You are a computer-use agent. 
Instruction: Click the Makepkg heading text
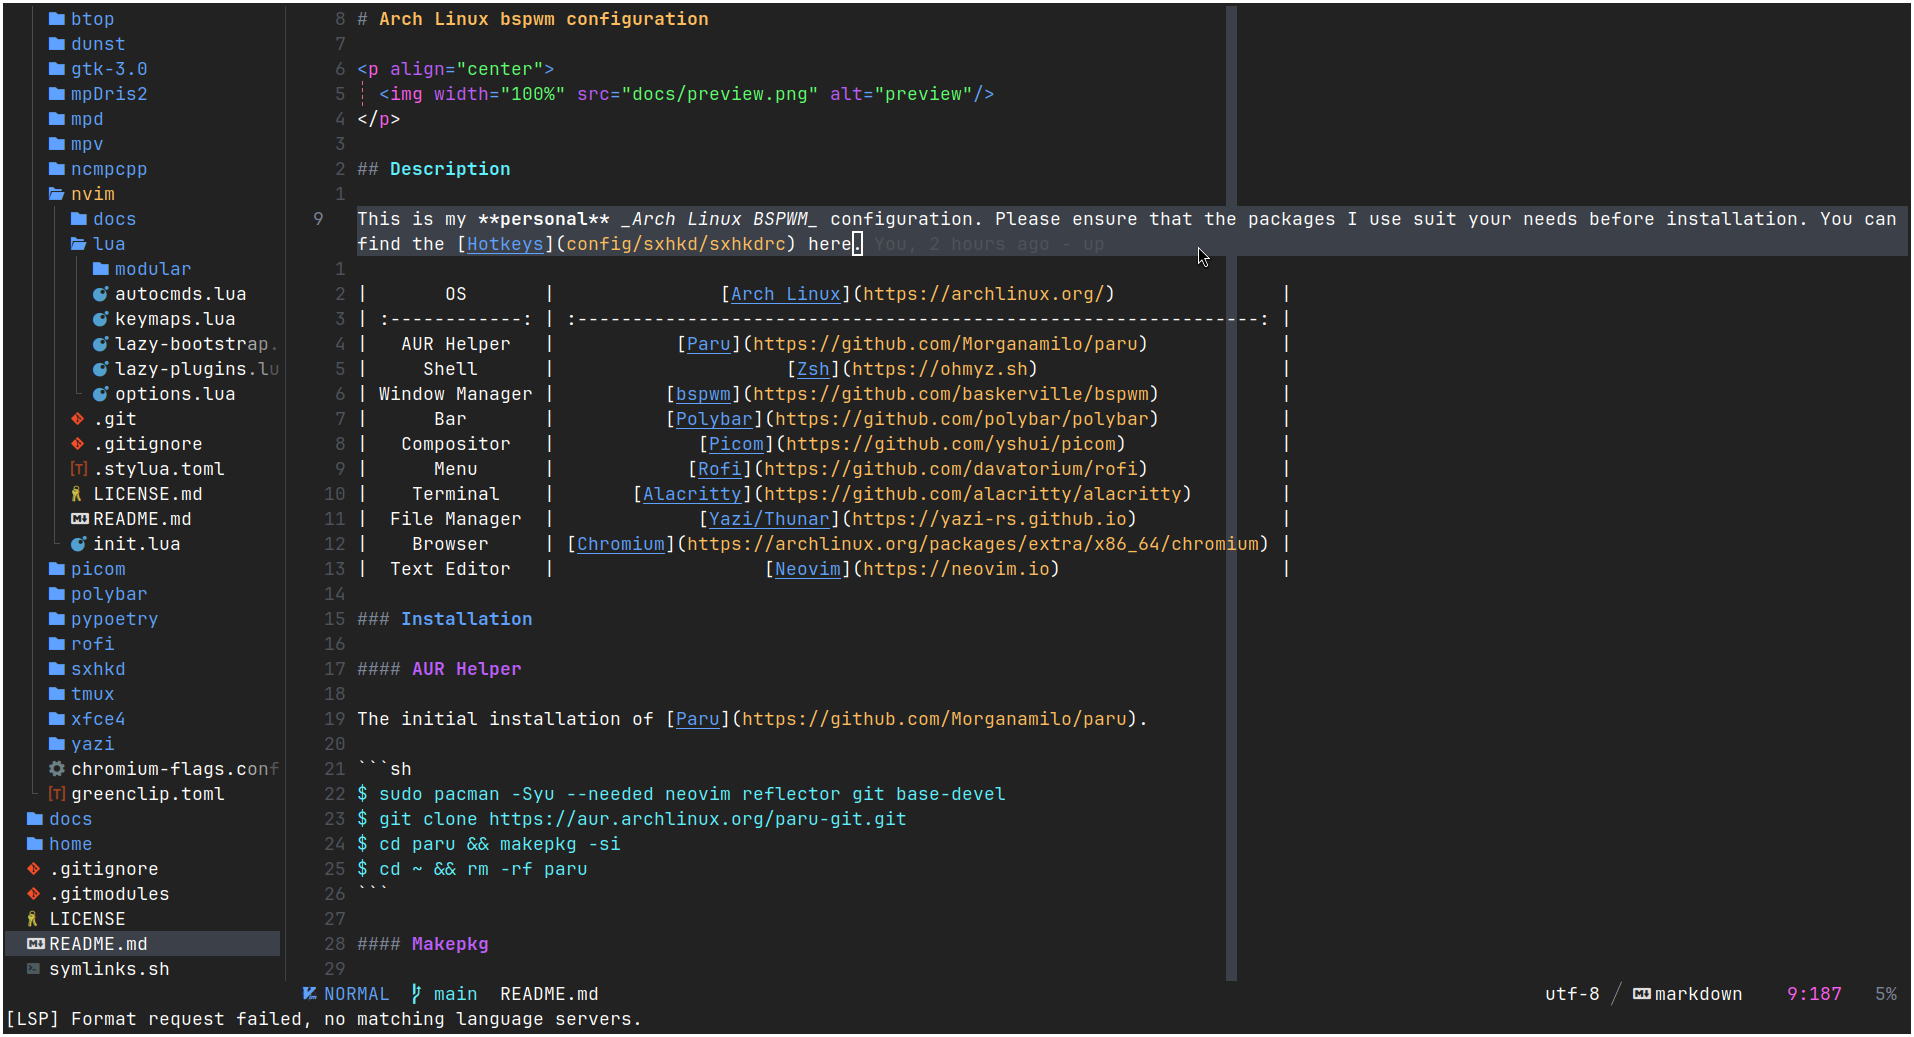click(450, 944)
